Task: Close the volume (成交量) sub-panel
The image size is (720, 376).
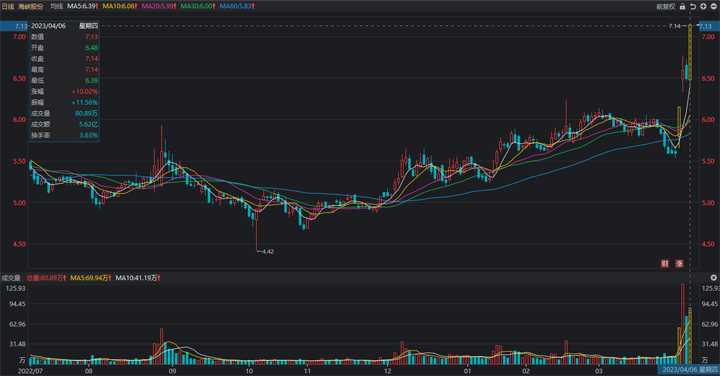Action: point(713,278)
